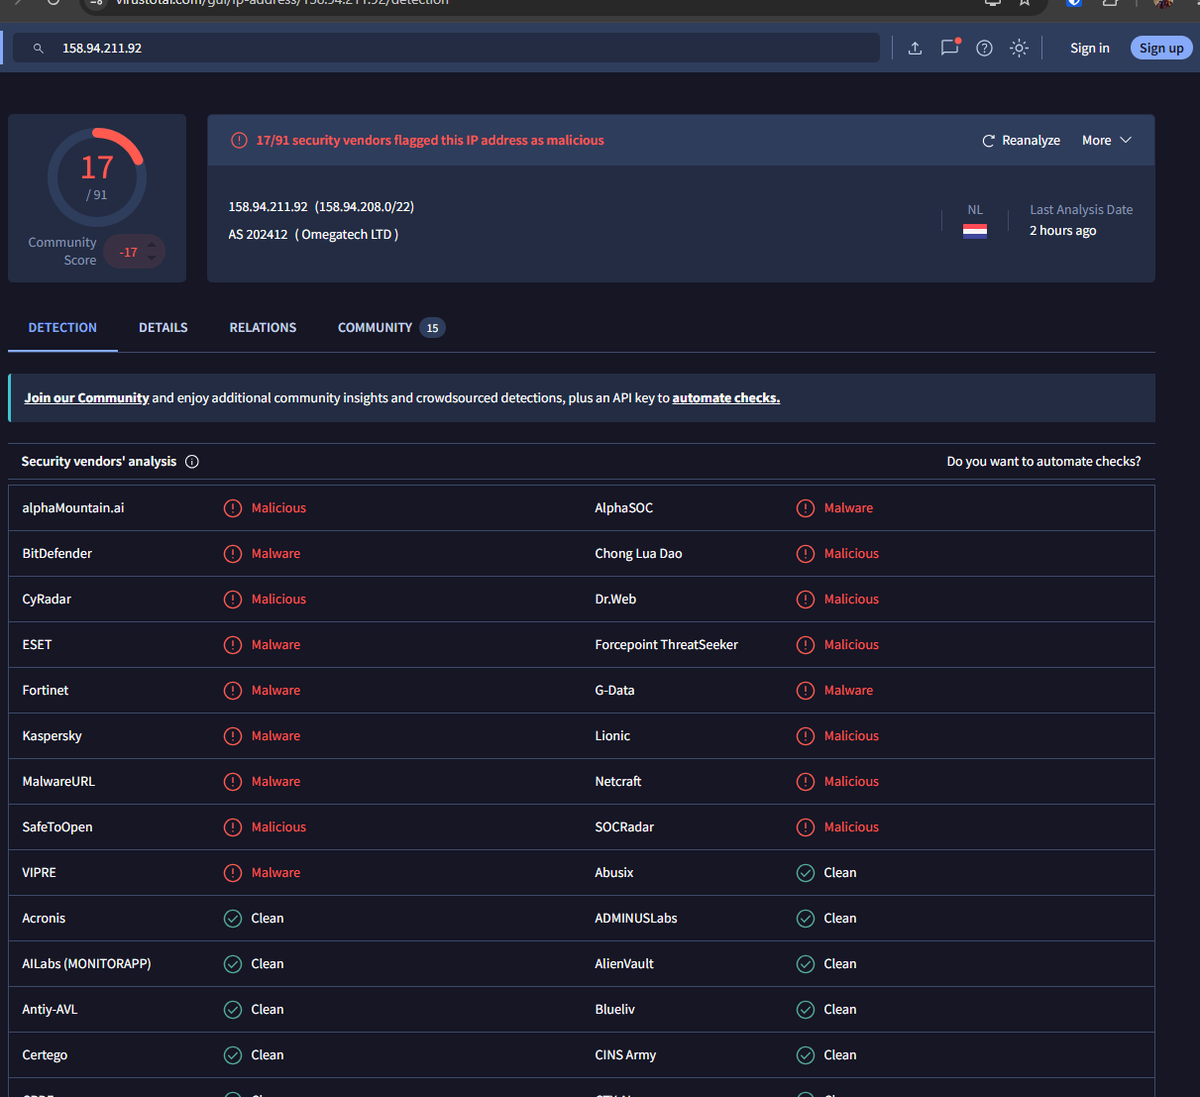Click the -17 community score value
The width and height of the screenshot is (1200, 1097).
tap(129, 252)
